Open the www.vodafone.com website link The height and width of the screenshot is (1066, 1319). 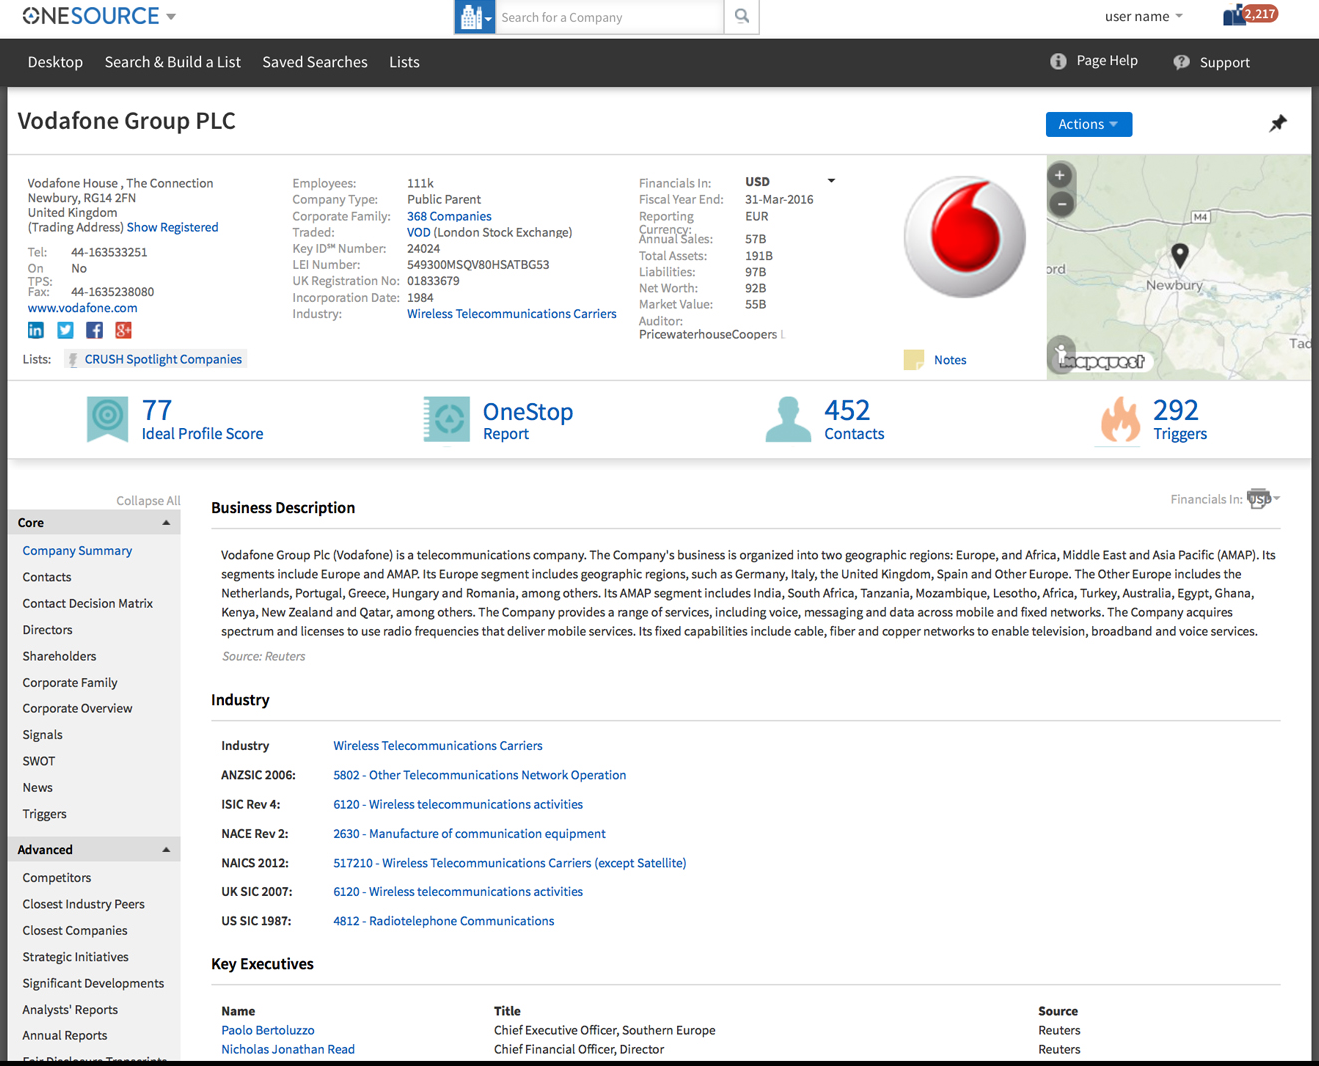(82, 308)
